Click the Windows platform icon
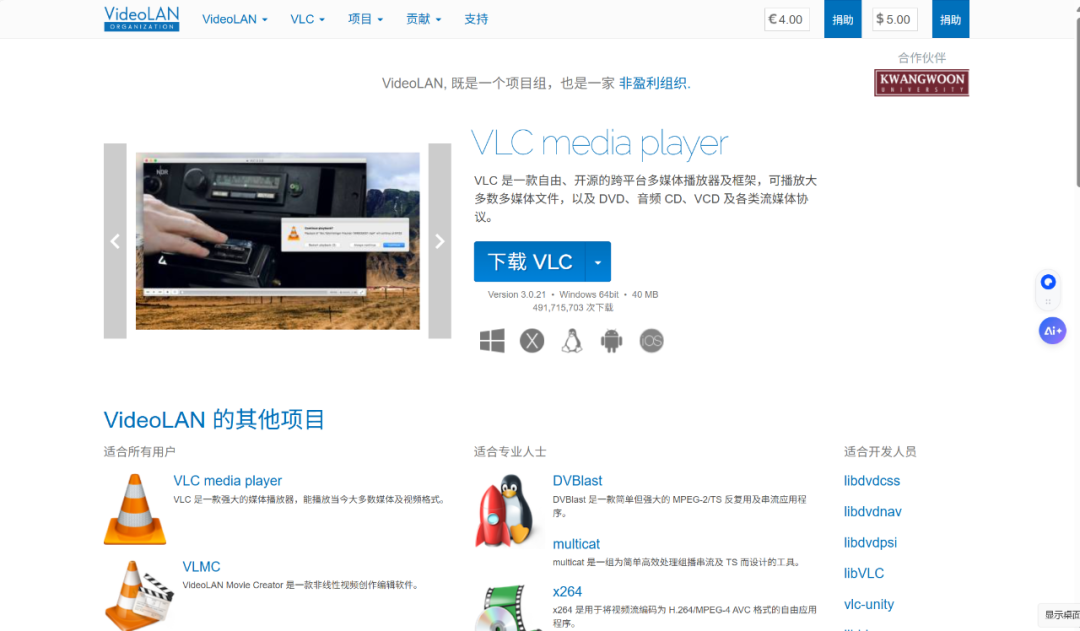Viewport: 1080px width, 631px height. point(492,341)
